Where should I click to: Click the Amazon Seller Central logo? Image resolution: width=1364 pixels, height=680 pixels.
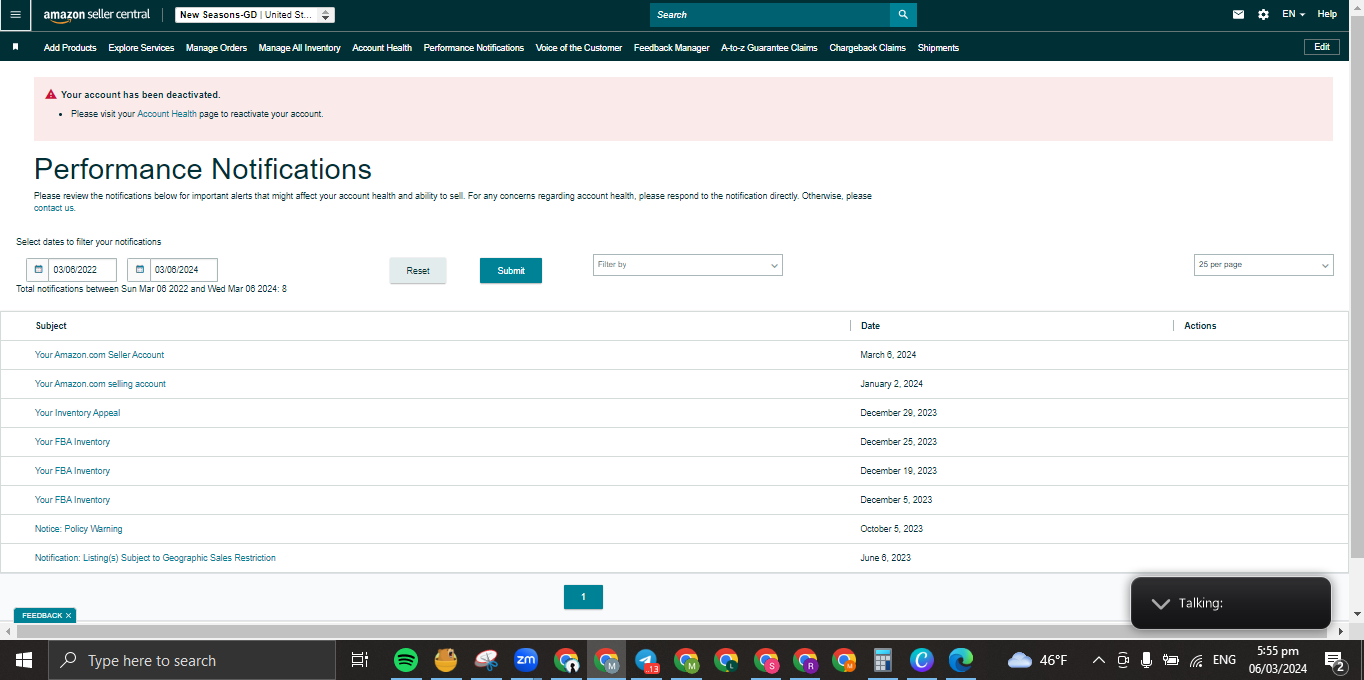(97, 15)
